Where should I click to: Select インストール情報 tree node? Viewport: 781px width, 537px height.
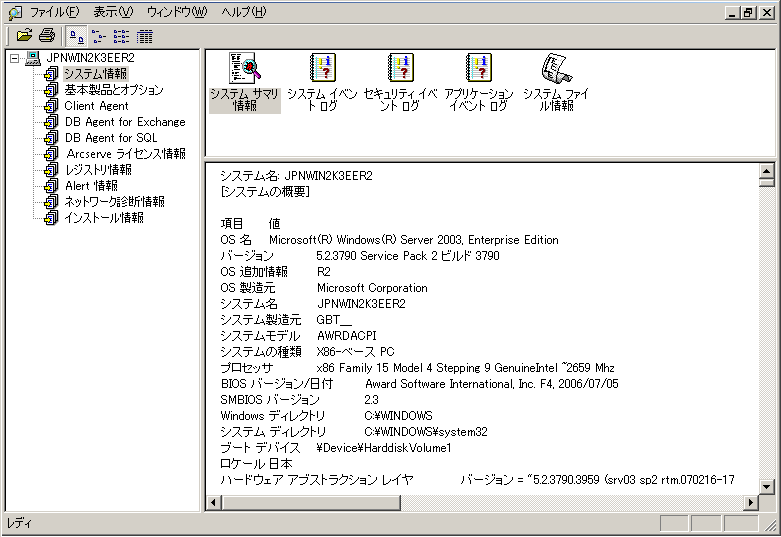[x=104, y=217]
